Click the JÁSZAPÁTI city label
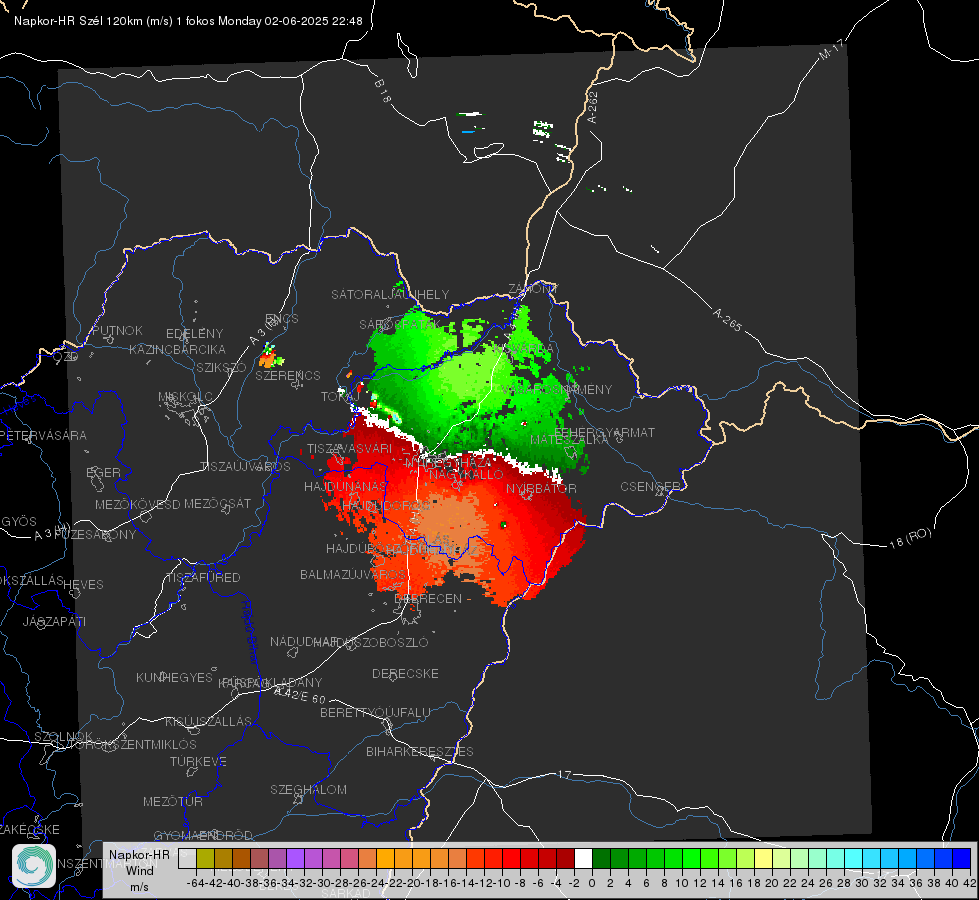979x900 pixels. [x=54, y=621]
